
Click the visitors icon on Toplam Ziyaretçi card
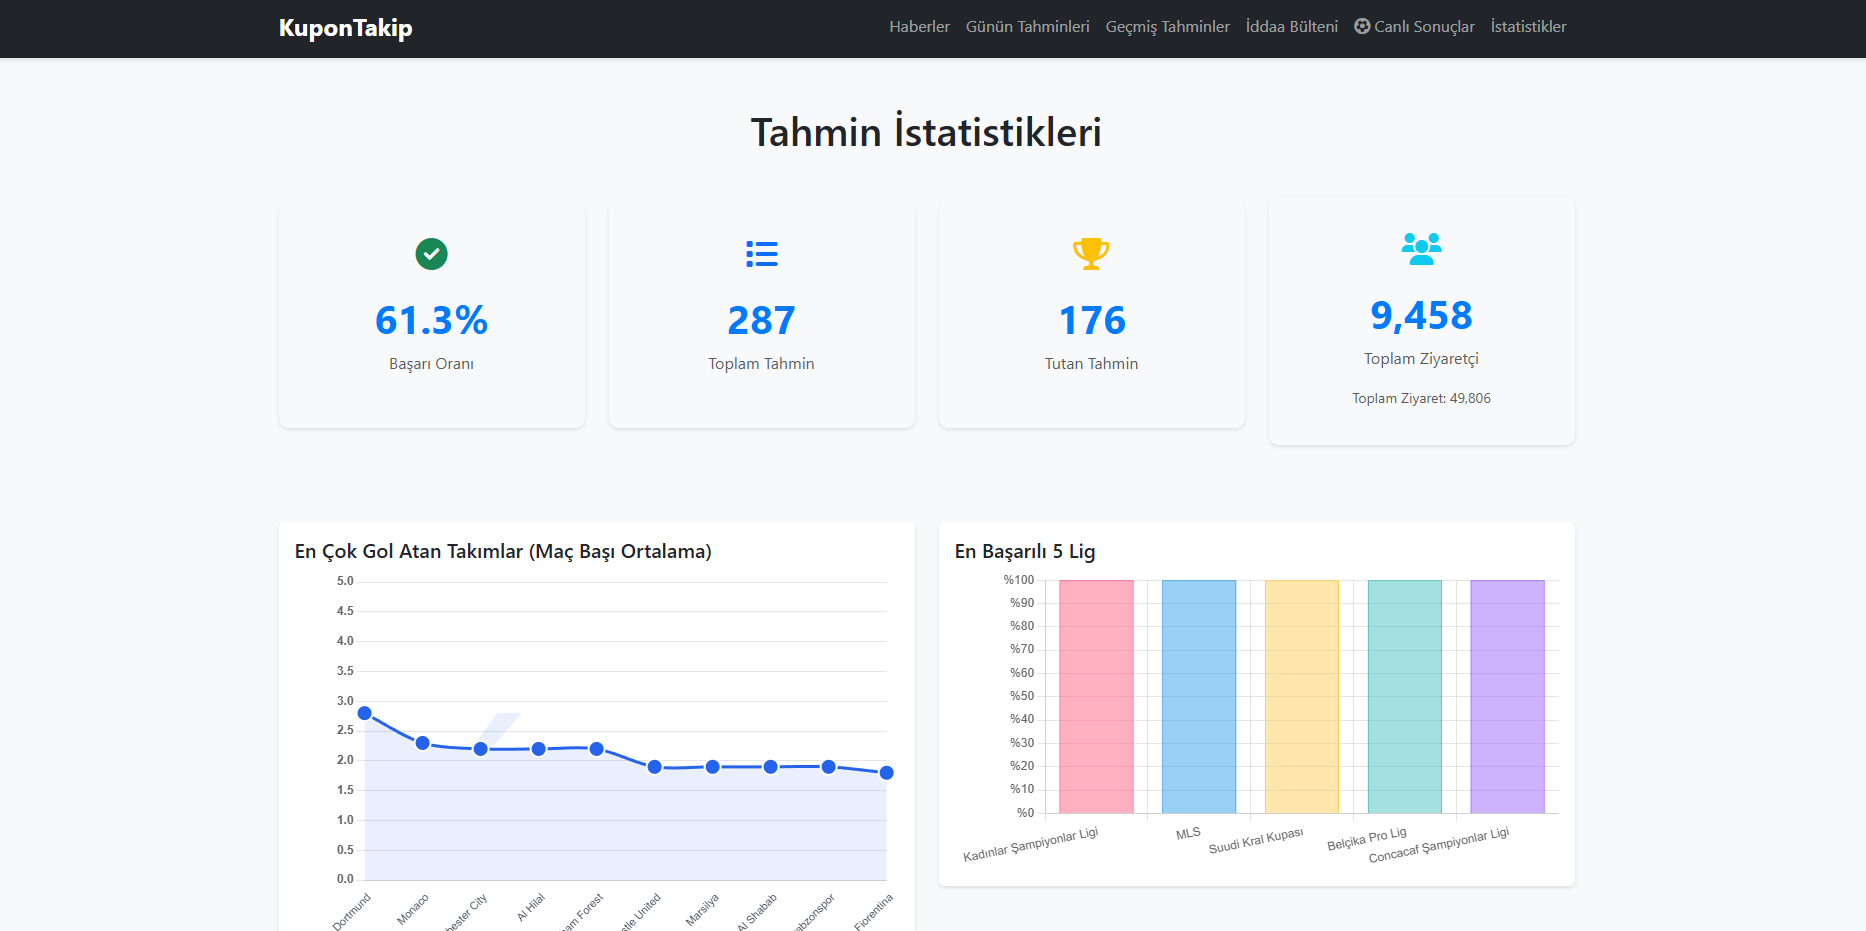tap(1421, 249)
